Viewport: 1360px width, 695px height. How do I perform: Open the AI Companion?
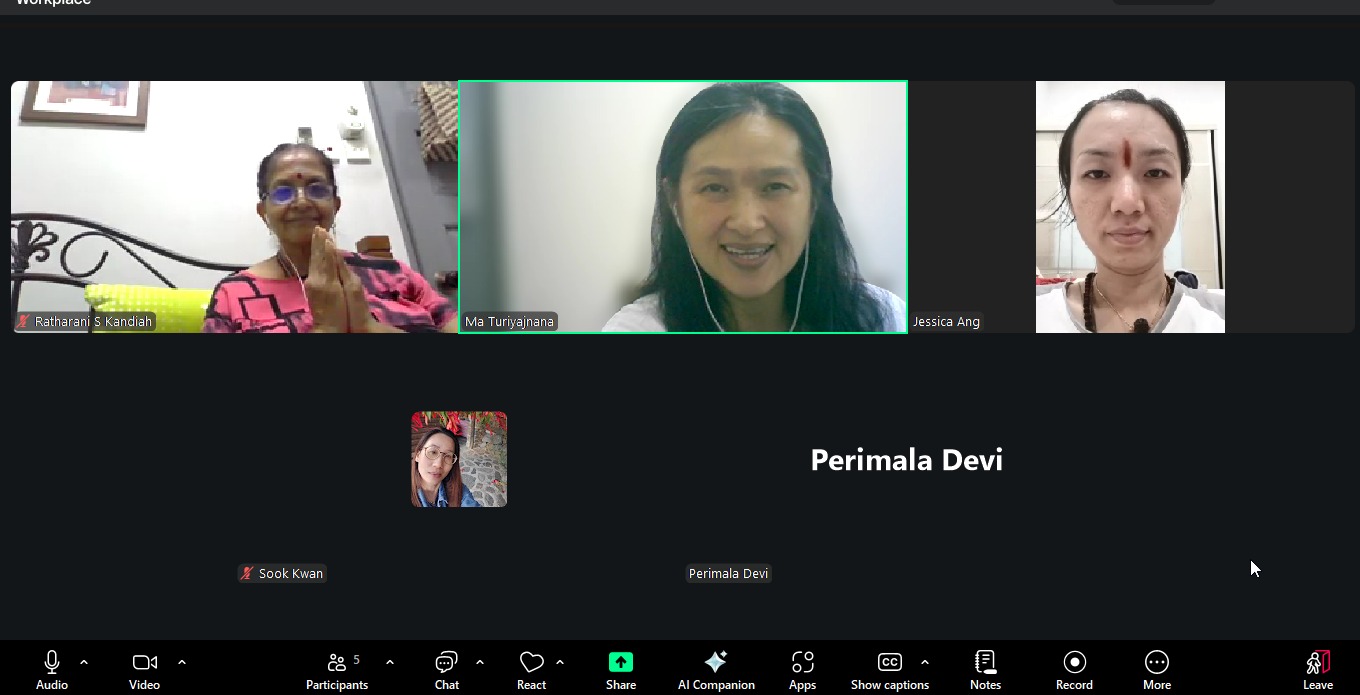[x=716, y=663]
